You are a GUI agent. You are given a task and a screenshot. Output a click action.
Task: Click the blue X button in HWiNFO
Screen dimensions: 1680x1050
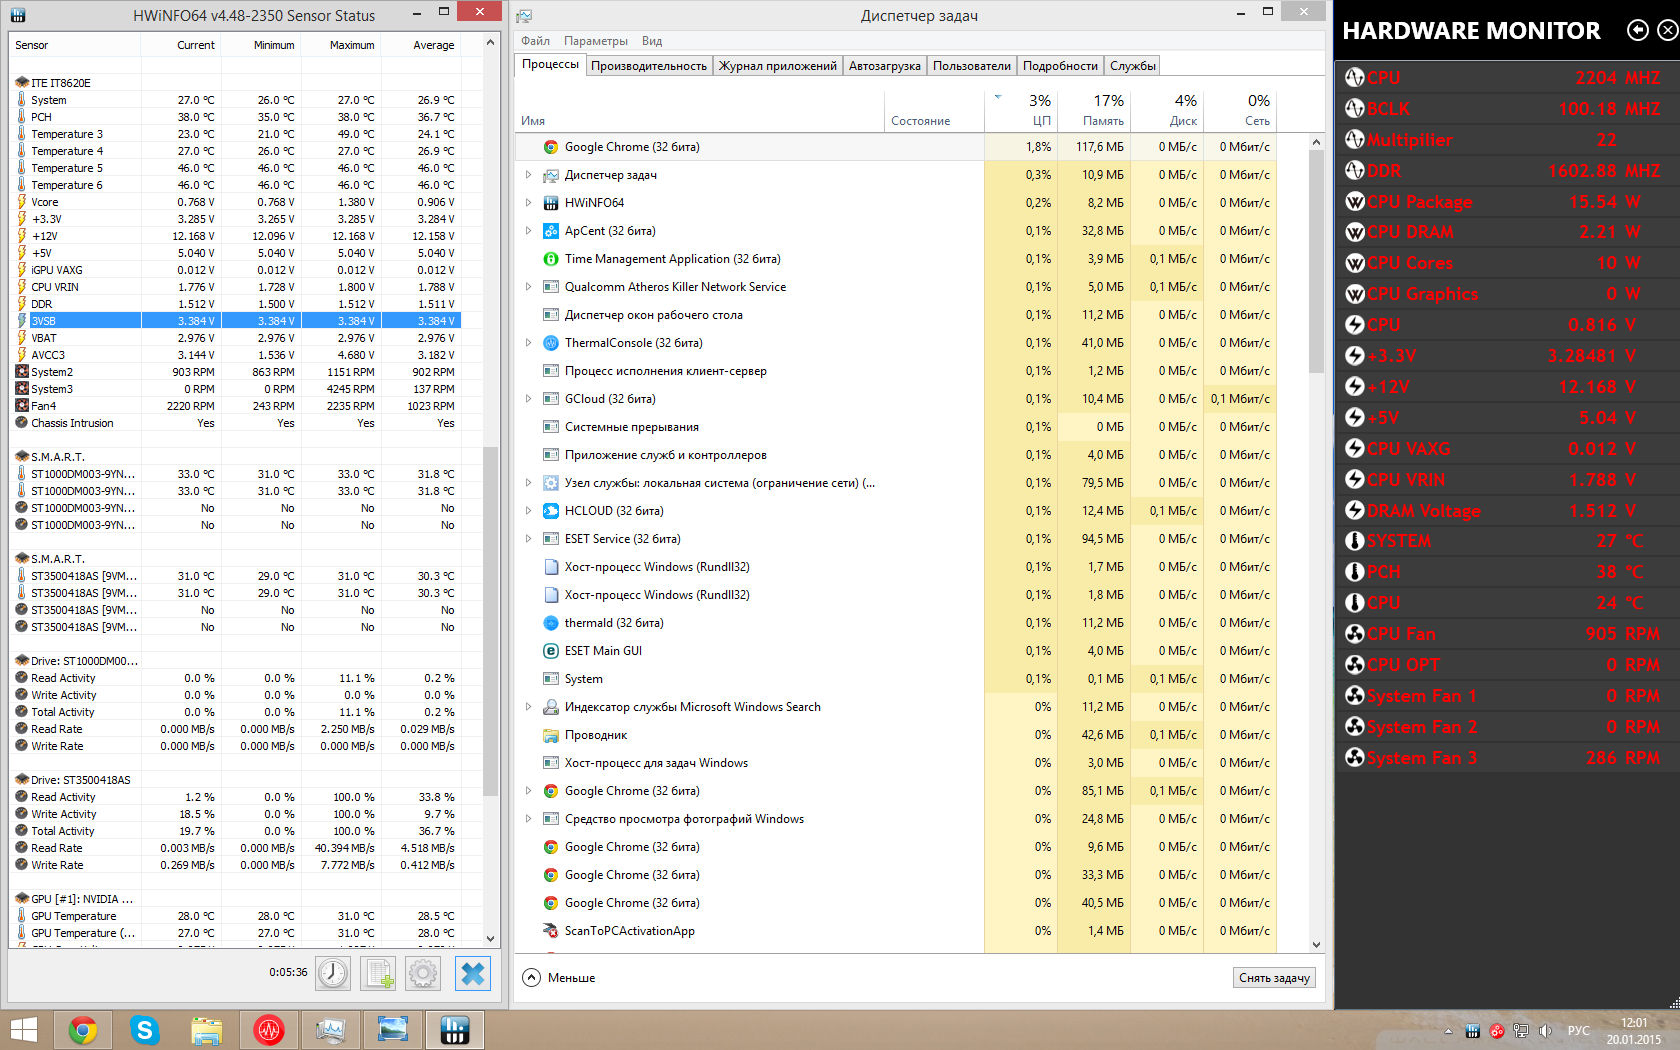[x=473, y=973]
